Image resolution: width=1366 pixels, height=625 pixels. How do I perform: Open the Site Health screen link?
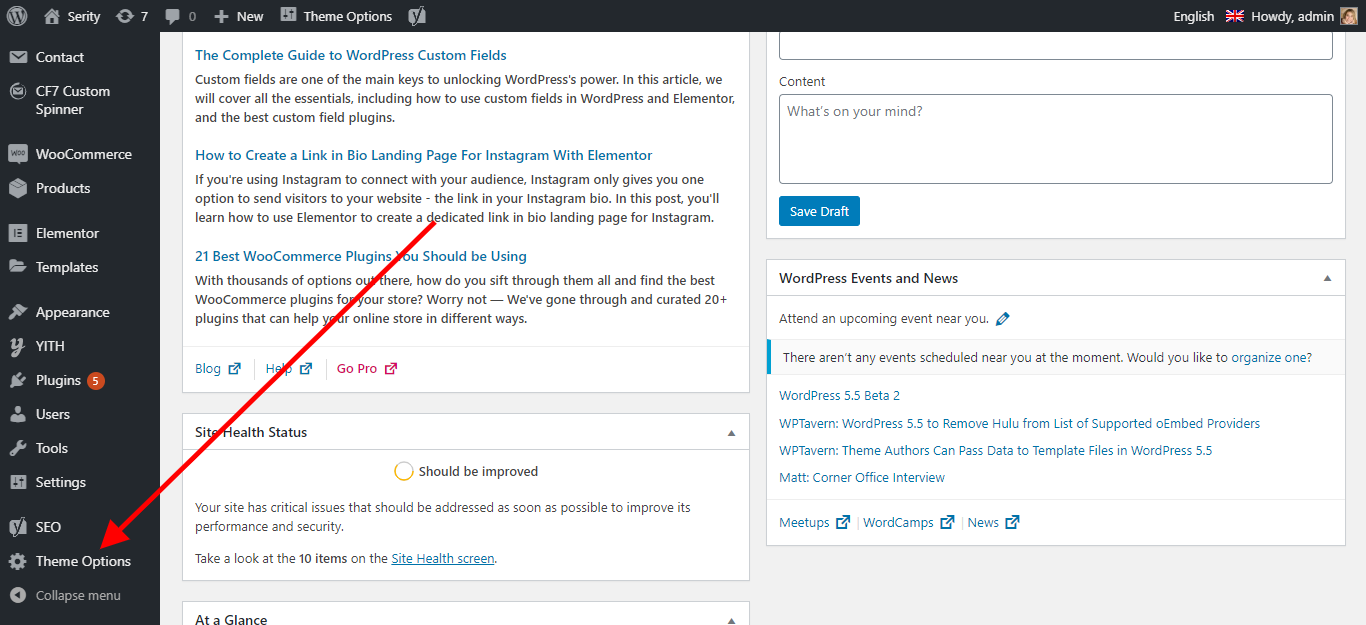pyautogui.click(x=442, y=559)
